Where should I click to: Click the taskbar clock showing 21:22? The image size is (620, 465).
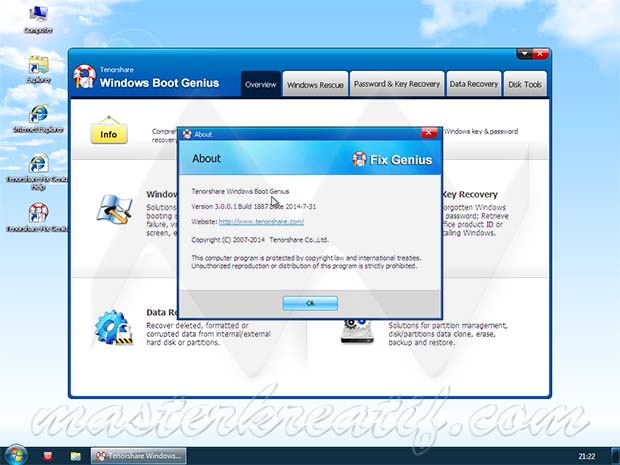pos(587,456)
